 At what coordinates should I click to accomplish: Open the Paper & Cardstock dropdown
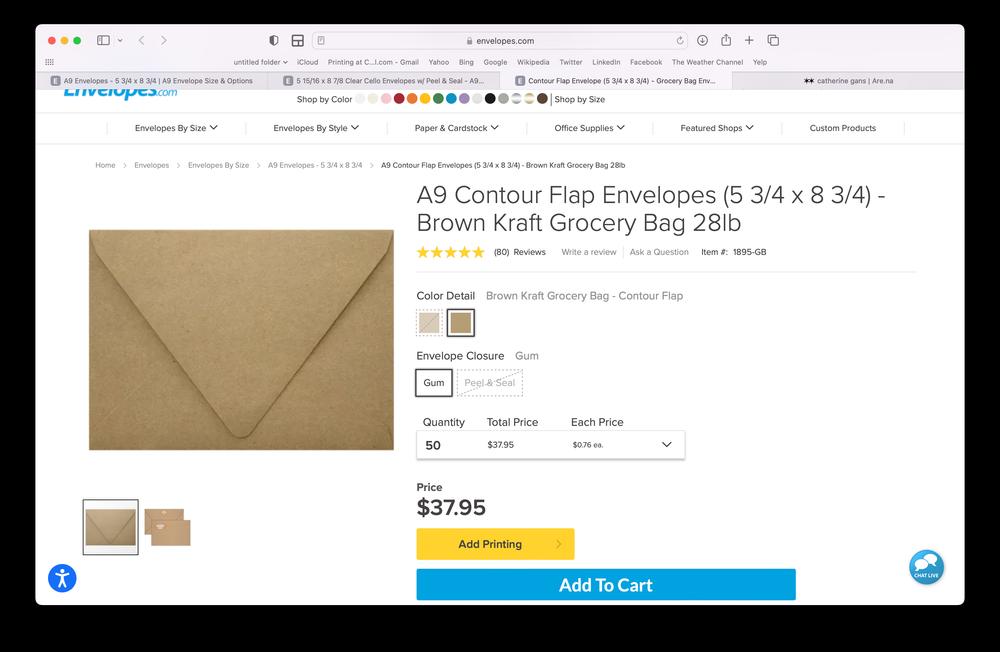[x=456, y=128]
